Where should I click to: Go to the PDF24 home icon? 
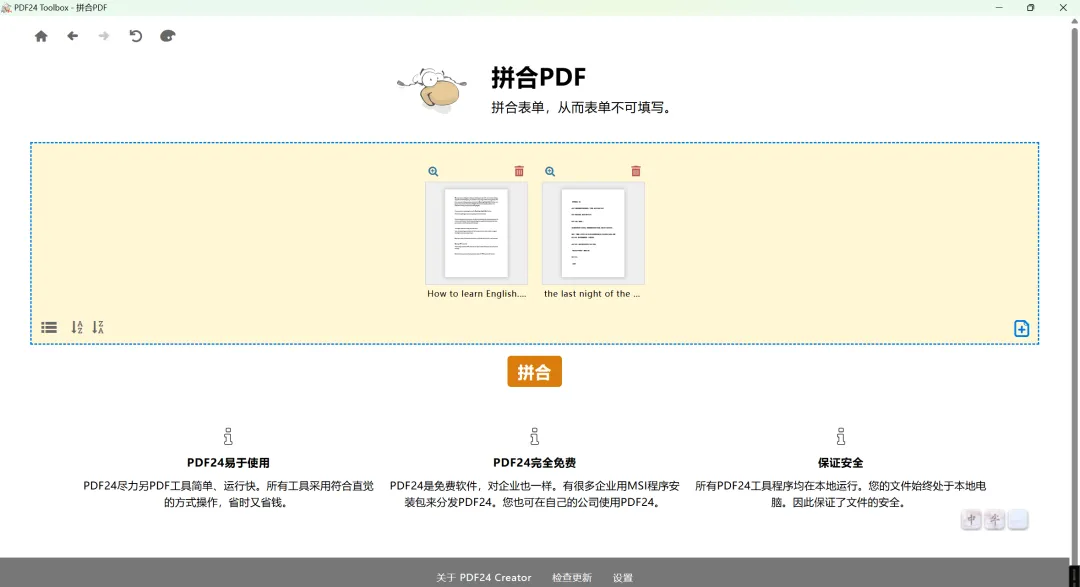click(41, 36)
